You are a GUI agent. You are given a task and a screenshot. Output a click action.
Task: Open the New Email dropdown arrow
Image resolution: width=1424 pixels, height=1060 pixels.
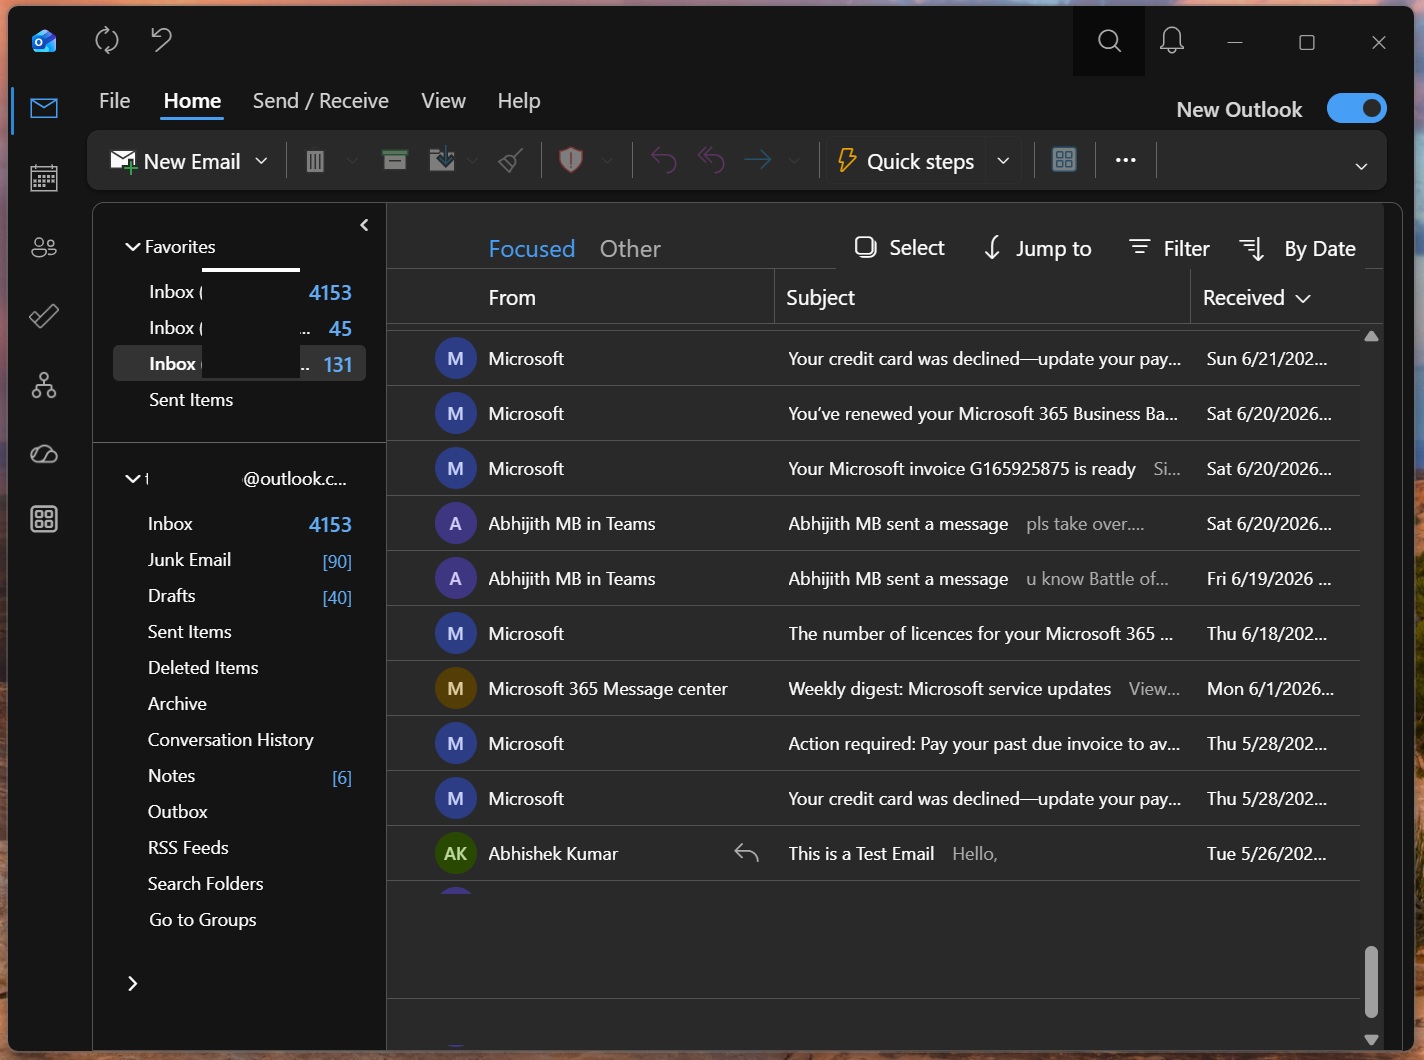click(262, 161)
